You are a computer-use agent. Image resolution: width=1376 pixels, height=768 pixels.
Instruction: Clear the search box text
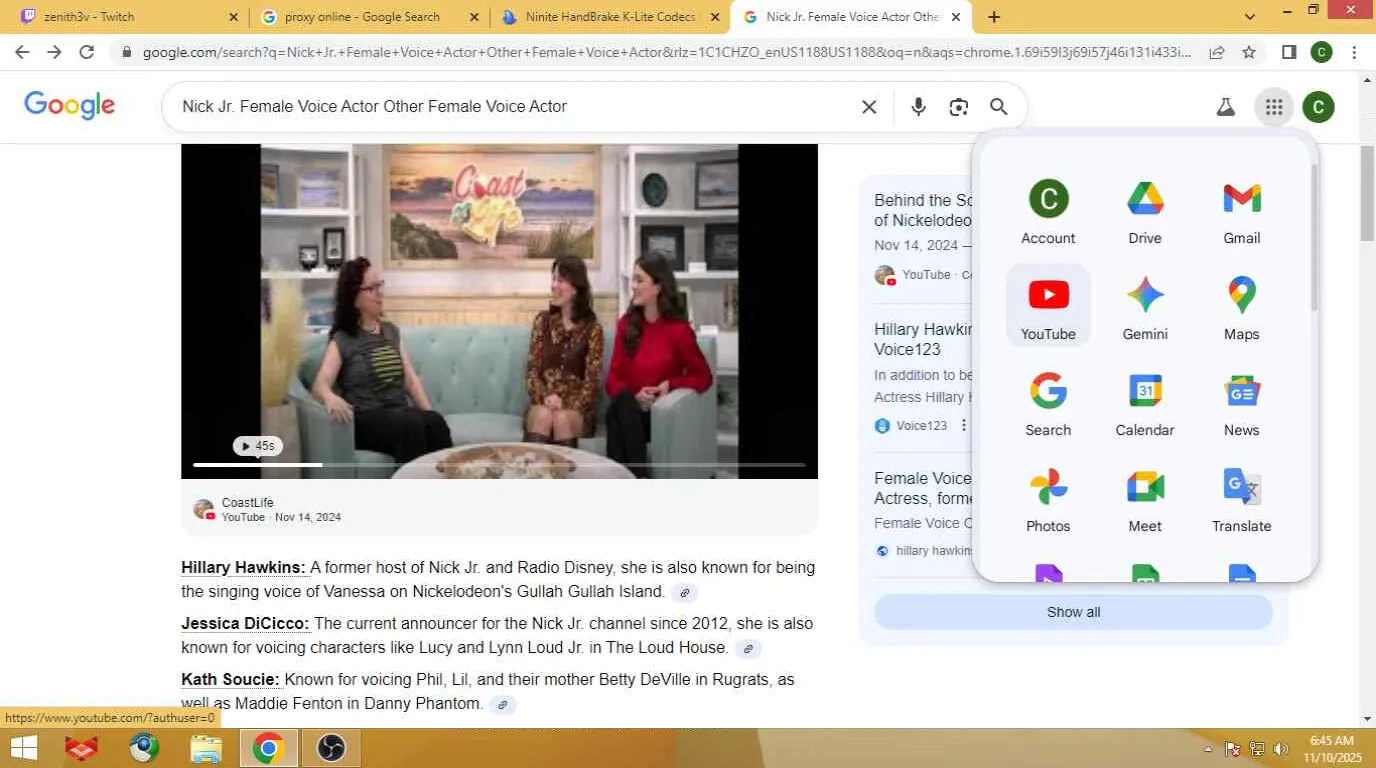(x=869, y=107)
